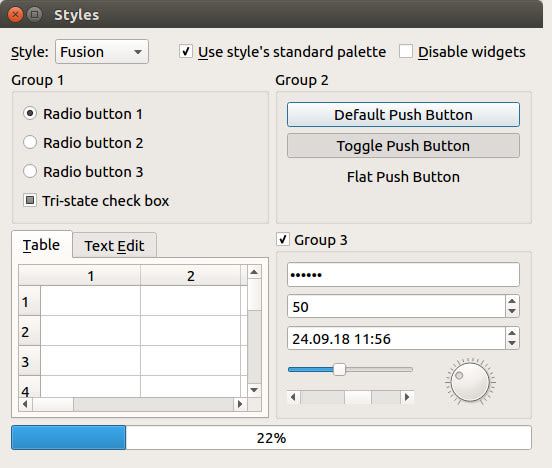Image resolution: width=552 pixels, height=468 pixels.
Task: Increment the date-time field with its up arrow
Action: point(512,333)
